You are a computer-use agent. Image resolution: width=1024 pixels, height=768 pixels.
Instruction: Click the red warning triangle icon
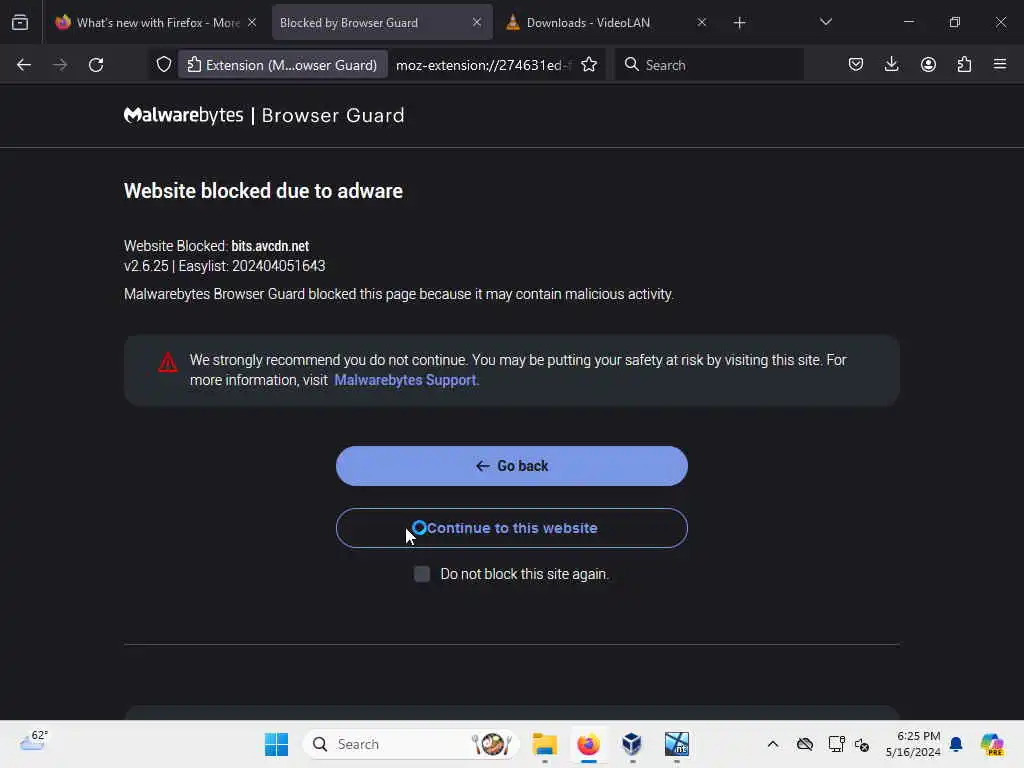coord(168,362)
